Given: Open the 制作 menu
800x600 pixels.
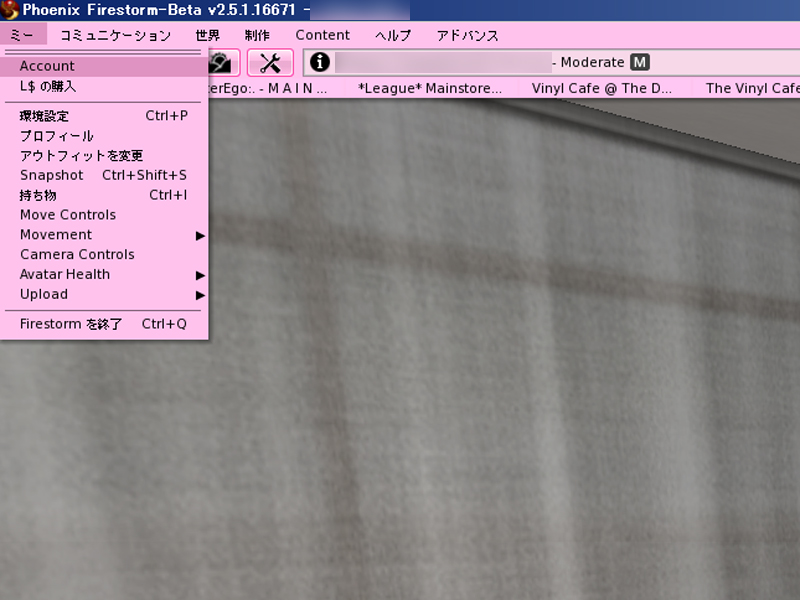Looking at the screenshot, I should [x=257, y=35].
